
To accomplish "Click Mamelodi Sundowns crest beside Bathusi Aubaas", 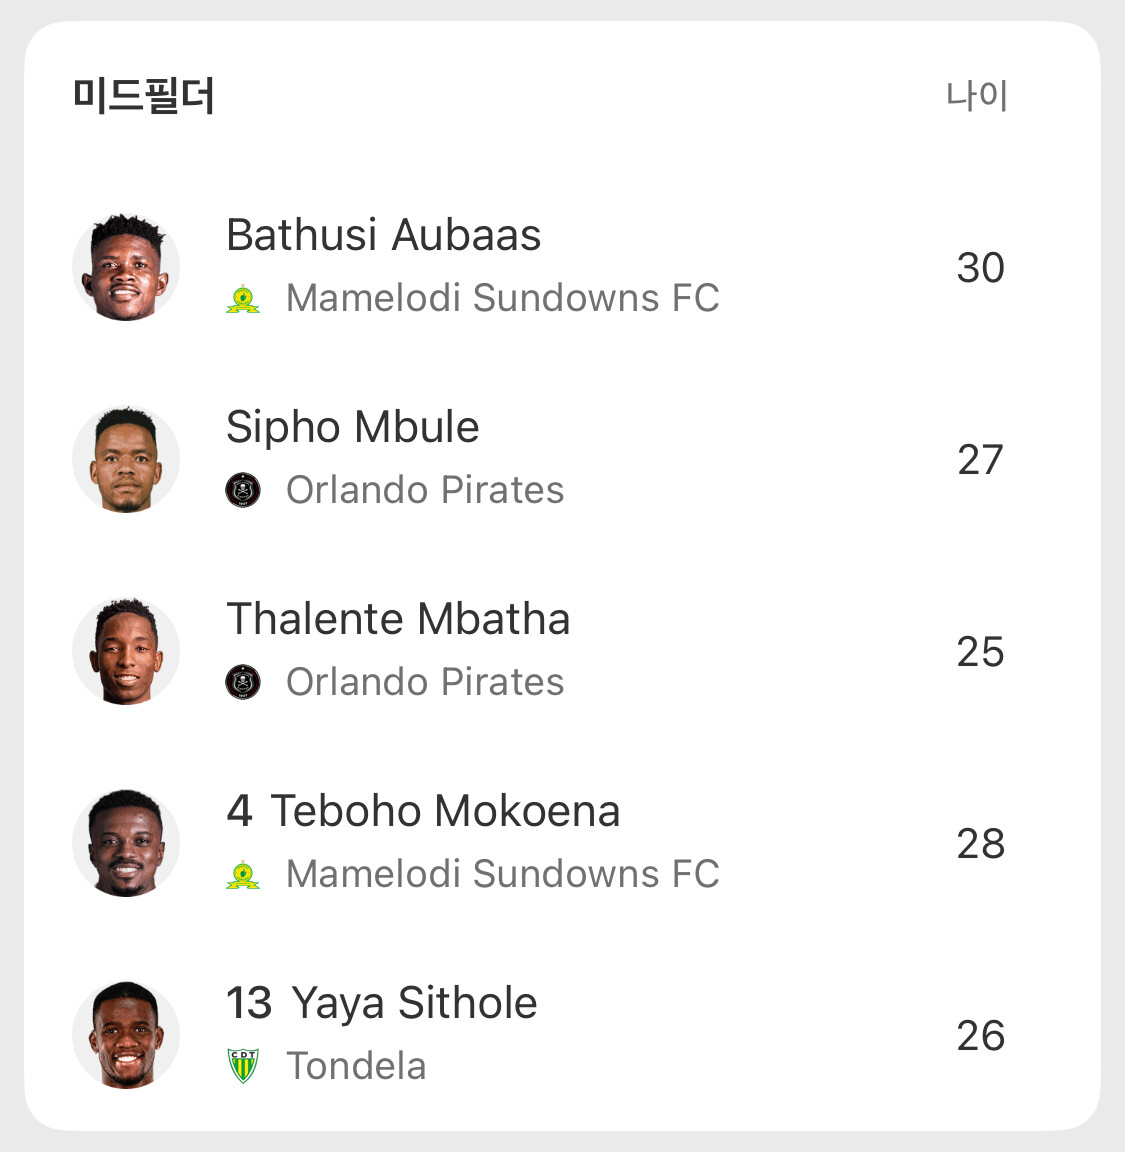I will (243, 299).
